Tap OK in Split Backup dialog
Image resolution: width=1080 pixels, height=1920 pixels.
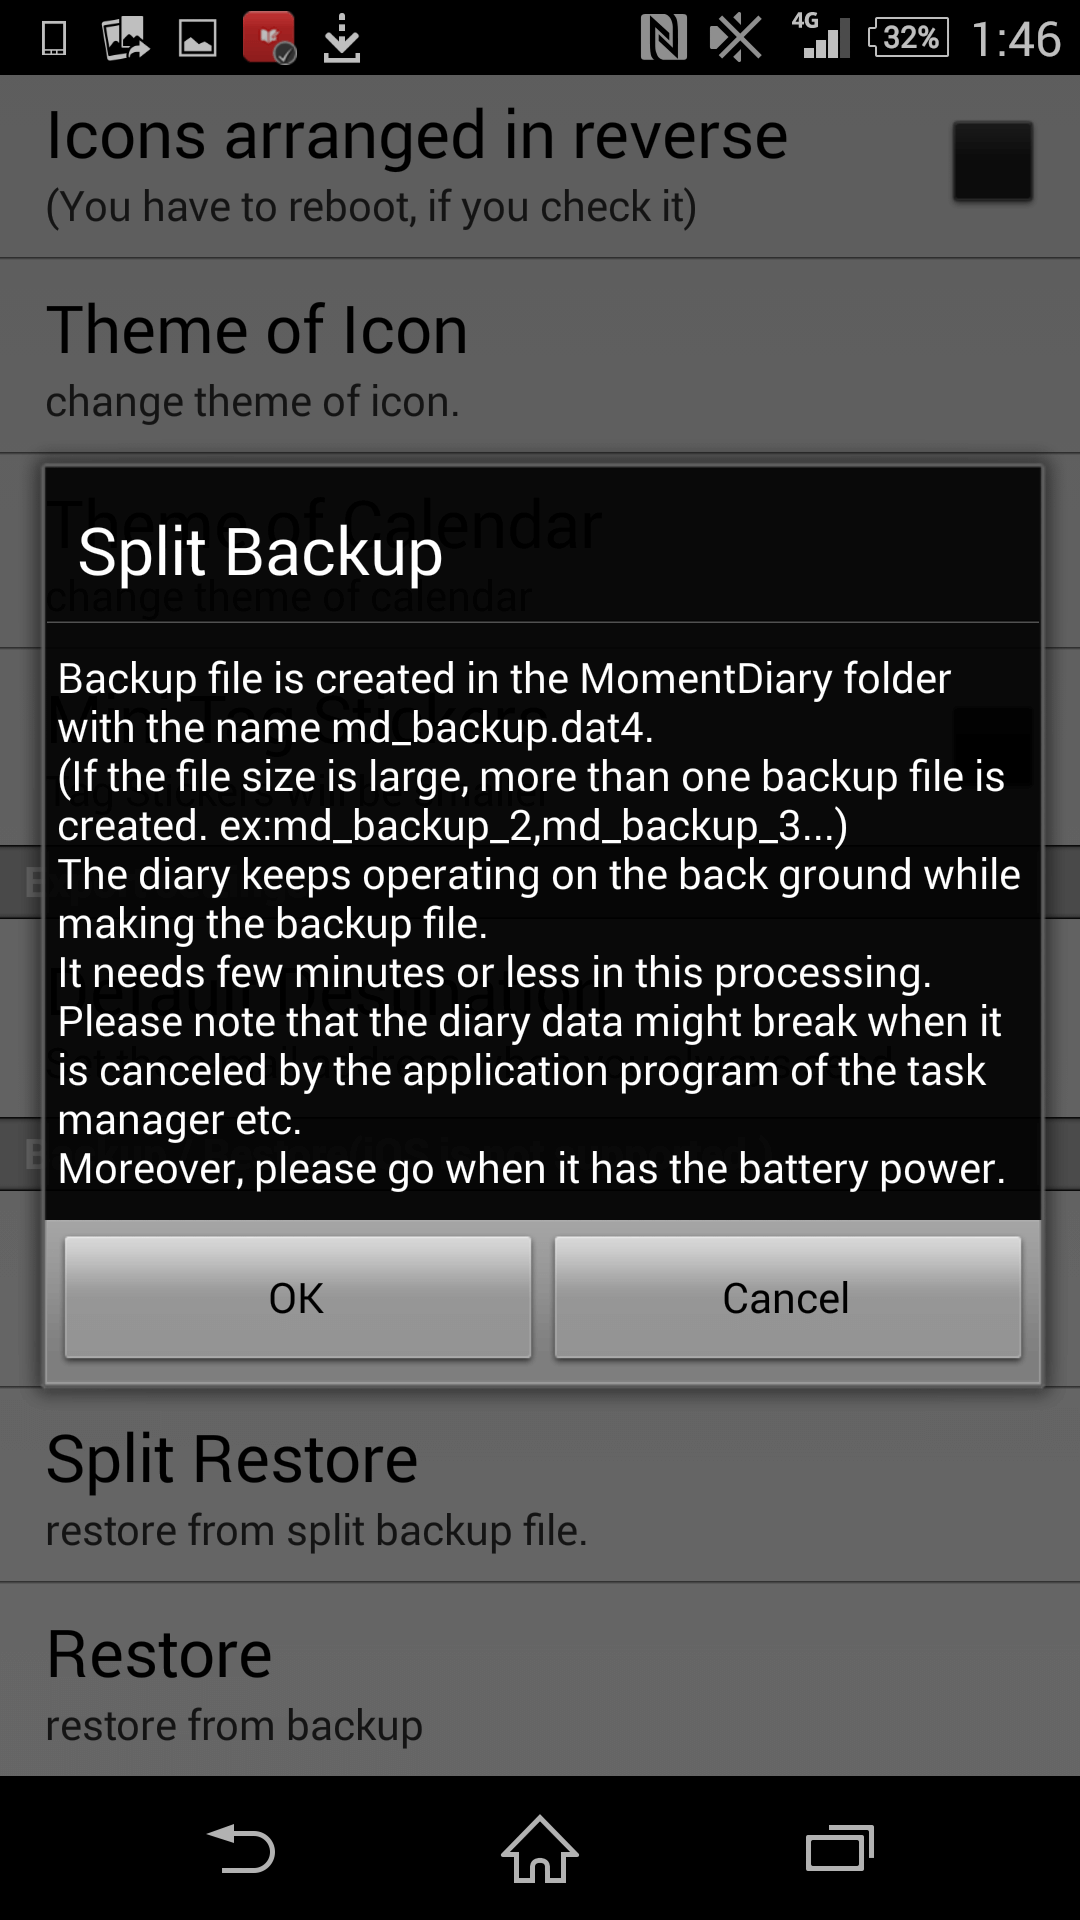tap(297, 1297)
